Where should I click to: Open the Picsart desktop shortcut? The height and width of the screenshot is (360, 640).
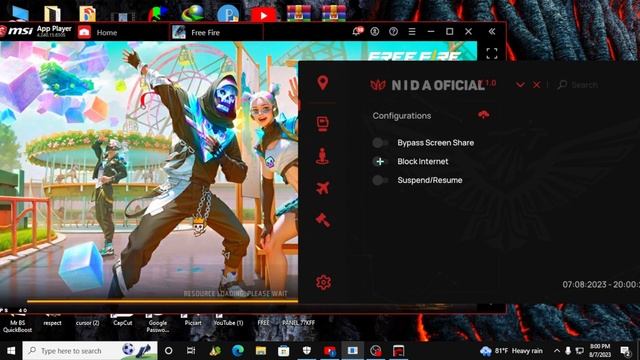[193, 320]
